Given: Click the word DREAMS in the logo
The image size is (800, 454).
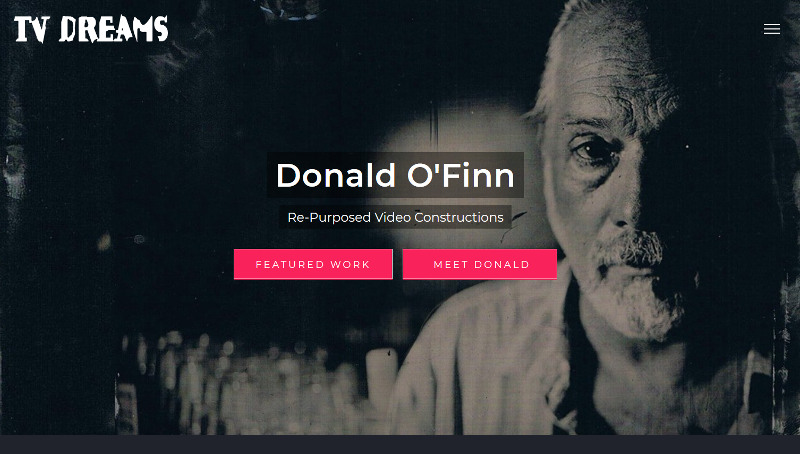Looking at the screenshot, I should pyautogui.click(x=113, y=29).
